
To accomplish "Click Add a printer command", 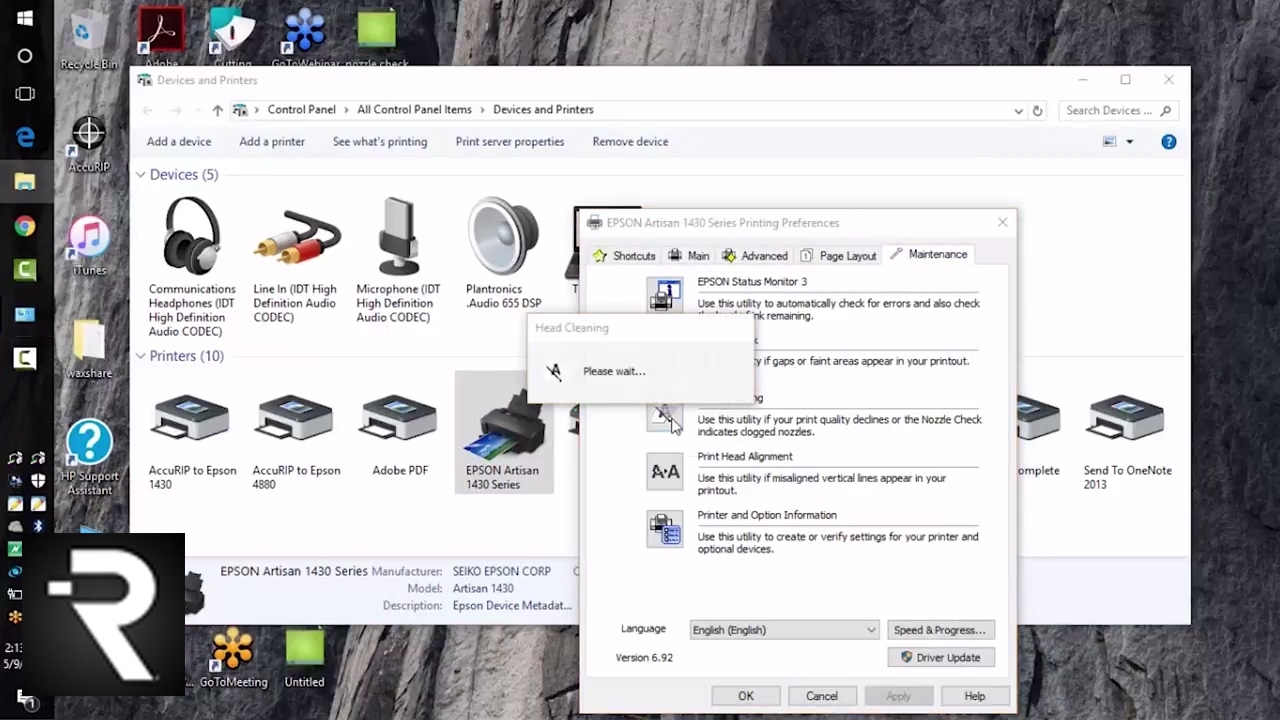I will click(272, 142).
